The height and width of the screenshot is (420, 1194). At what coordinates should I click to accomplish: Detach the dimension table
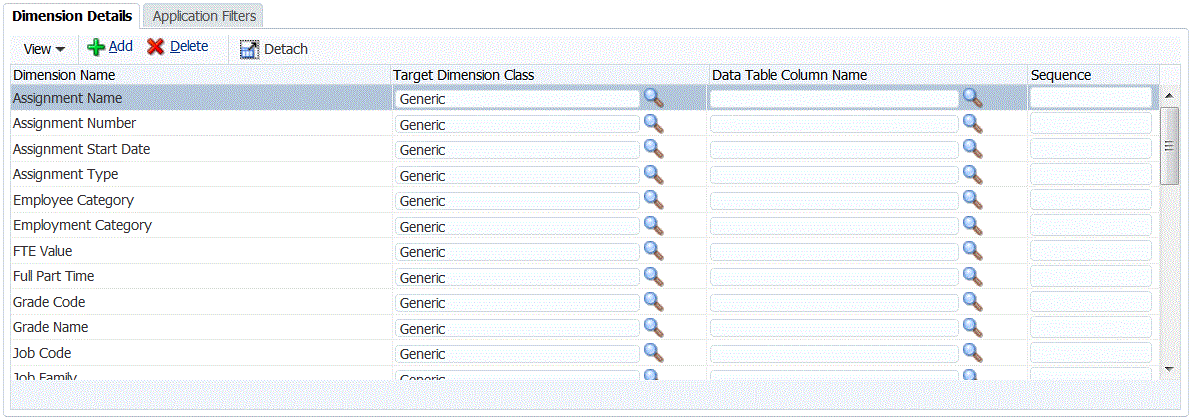[x=274, y=49]
